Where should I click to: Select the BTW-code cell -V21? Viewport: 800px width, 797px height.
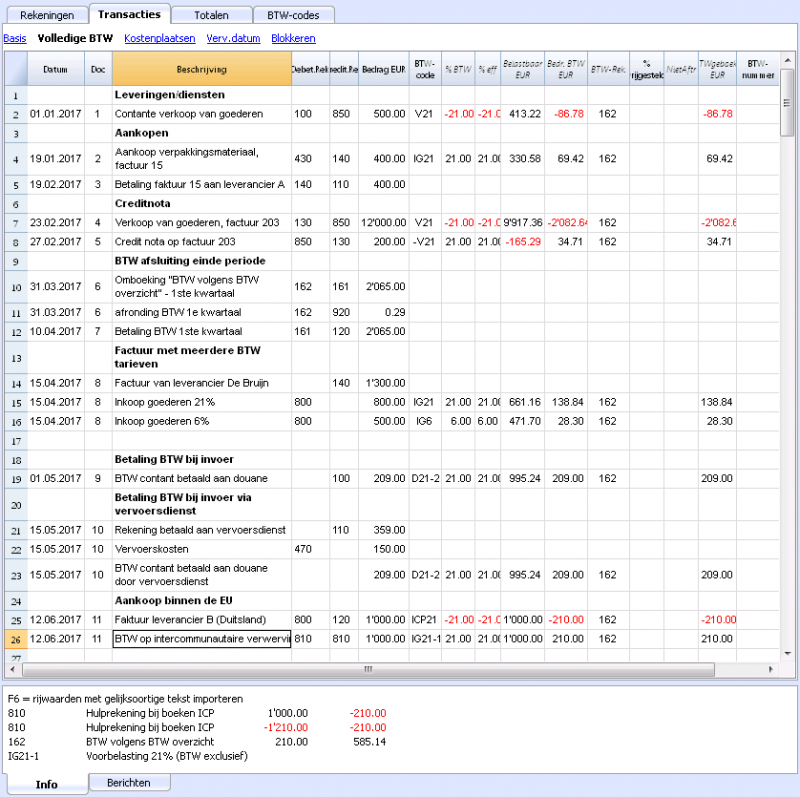pos(425,242)
